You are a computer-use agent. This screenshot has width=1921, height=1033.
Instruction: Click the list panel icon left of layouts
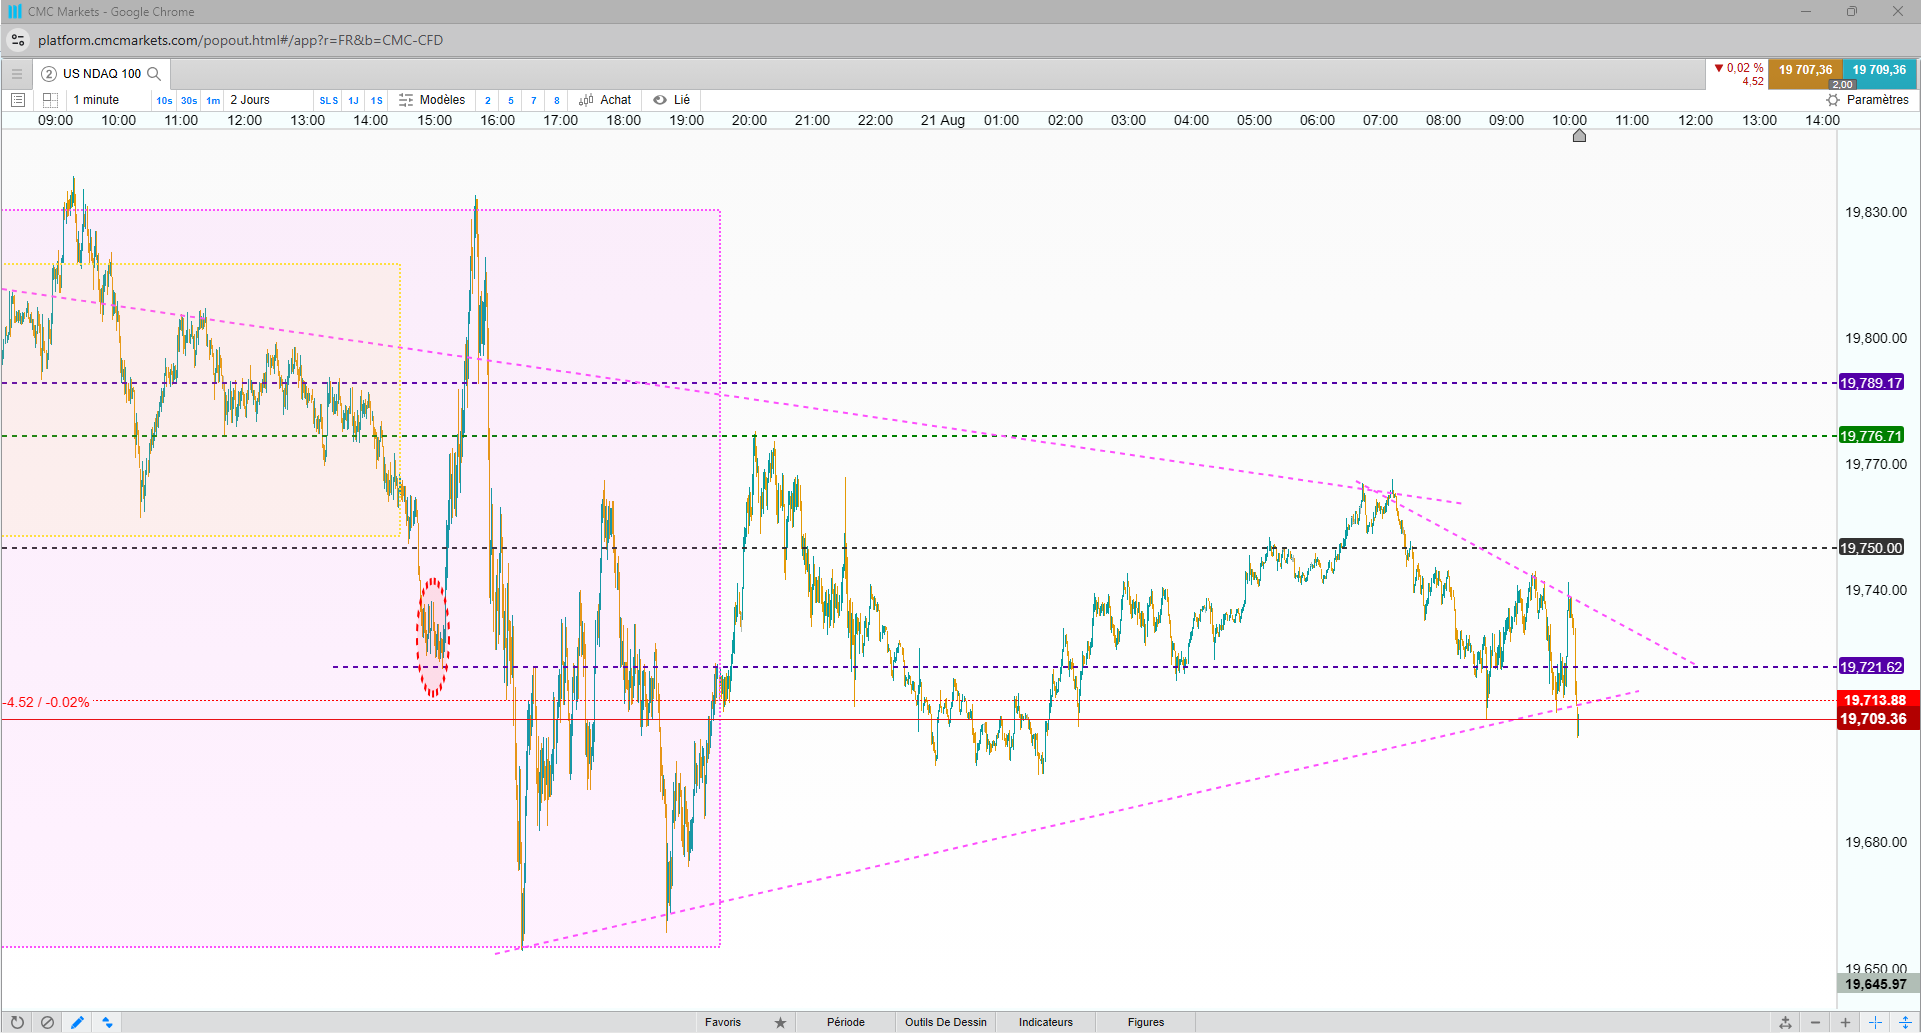[x=17, y=100]
